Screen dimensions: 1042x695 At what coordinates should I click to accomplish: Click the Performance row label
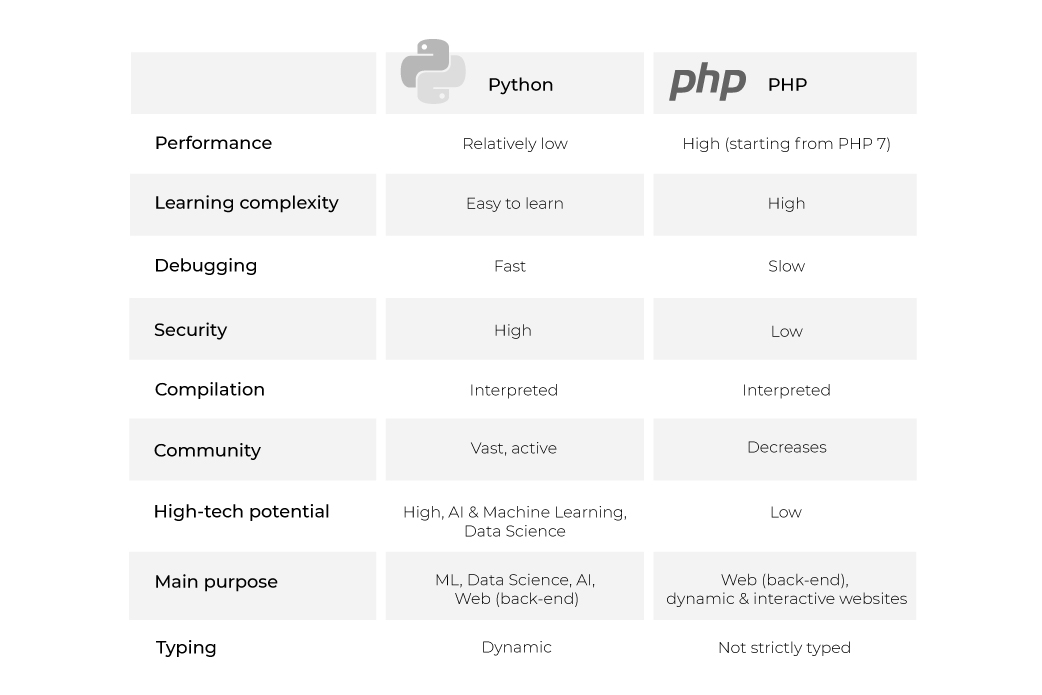[213, 143]
